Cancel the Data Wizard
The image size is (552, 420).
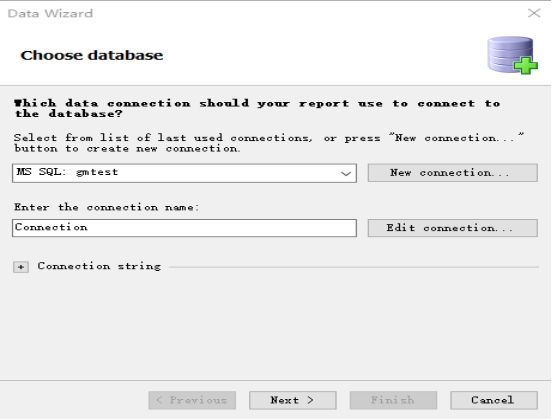tap(494, 400)
